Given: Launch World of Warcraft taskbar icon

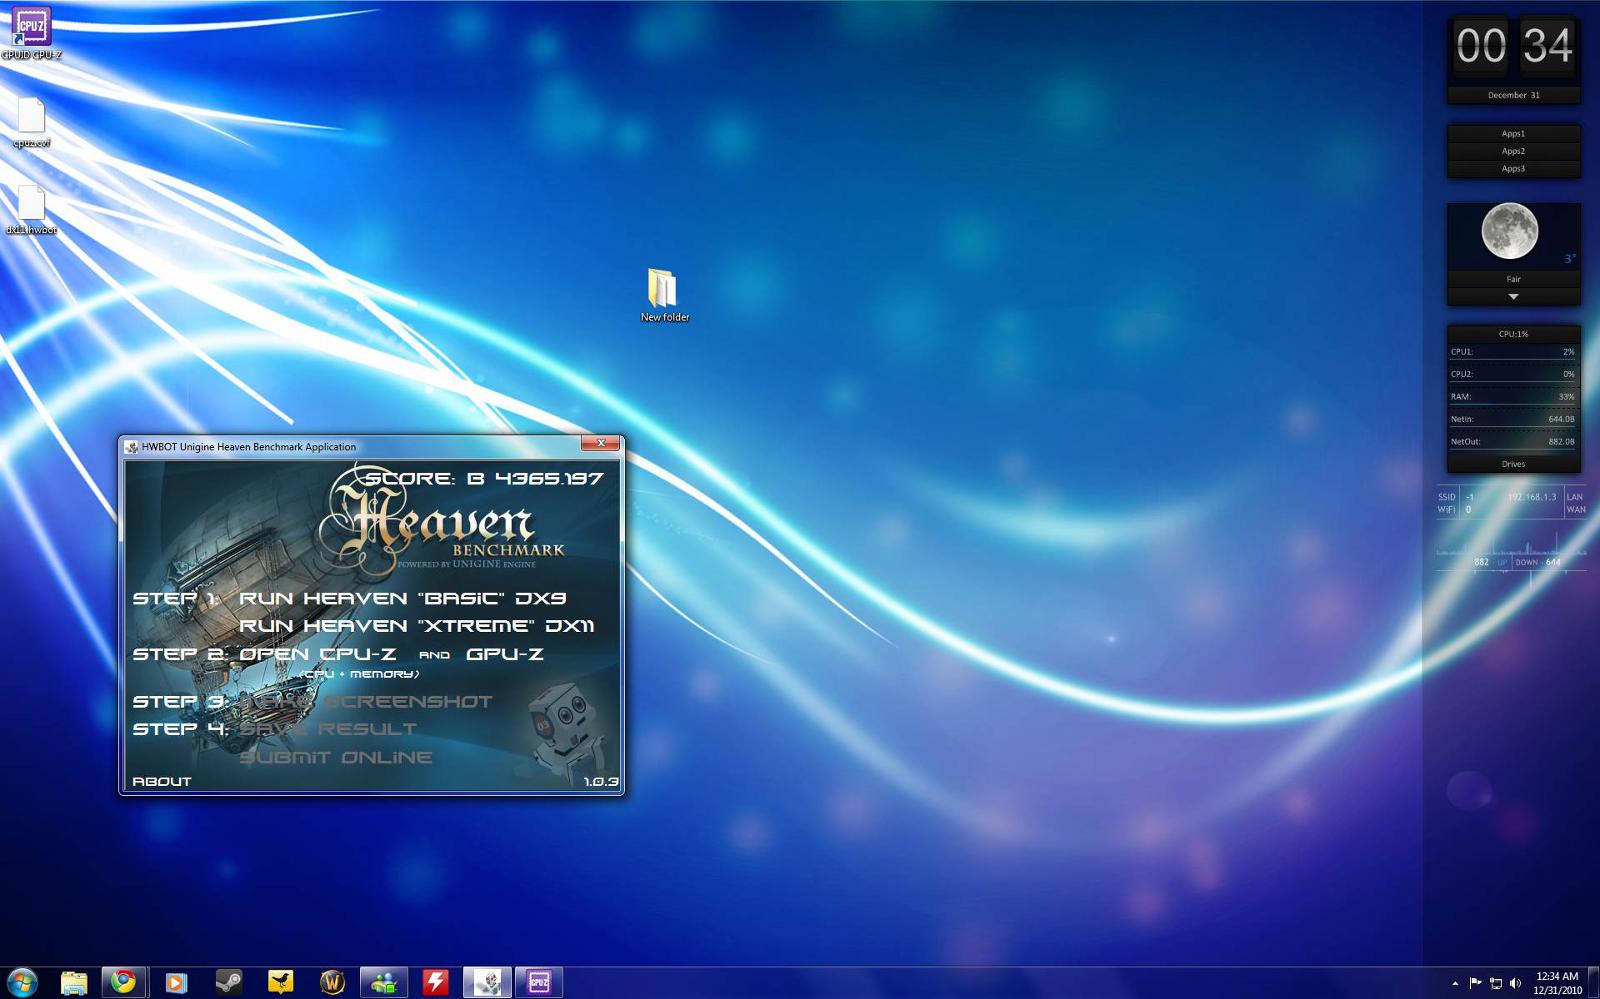Looking at the screenshot, I should click(x=332, y=982).
